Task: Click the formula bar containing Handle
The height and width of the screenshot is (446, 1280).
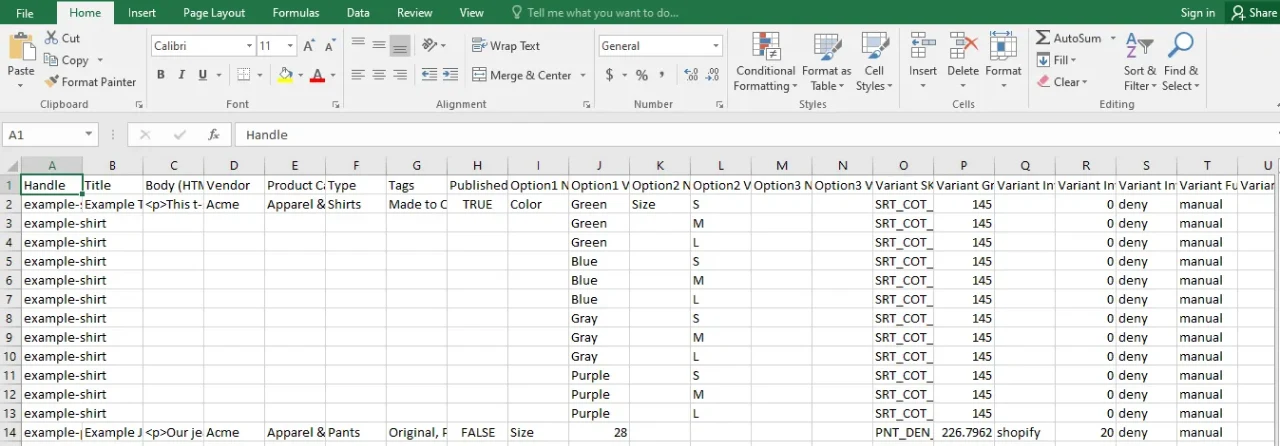Action: (x=756, y=134)
